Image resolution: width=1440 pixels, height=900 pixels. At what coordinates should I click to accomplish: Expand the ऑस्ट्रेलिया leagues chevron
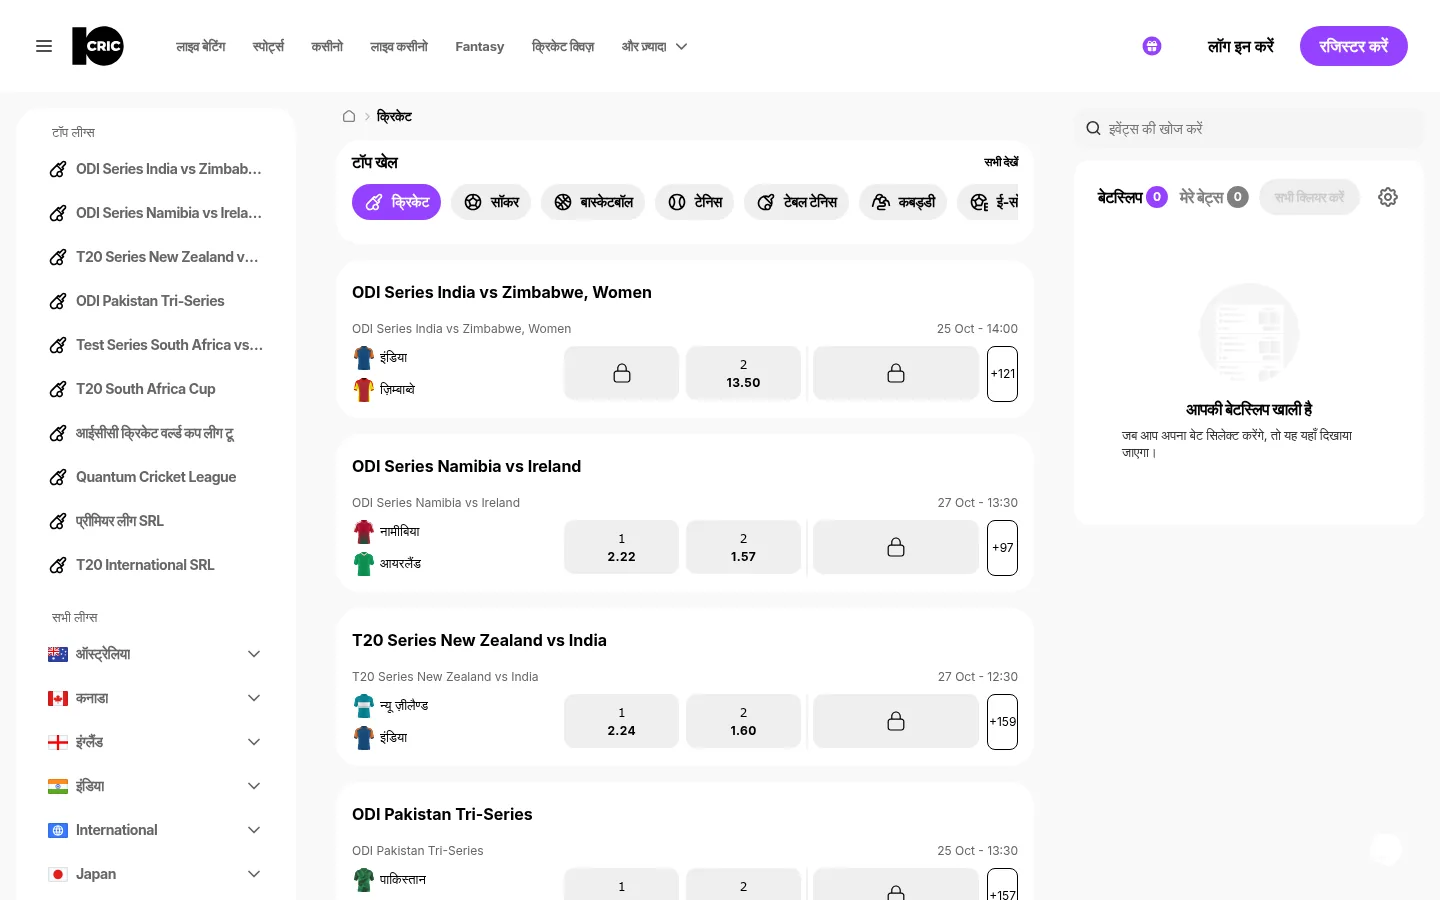(254, 654)
